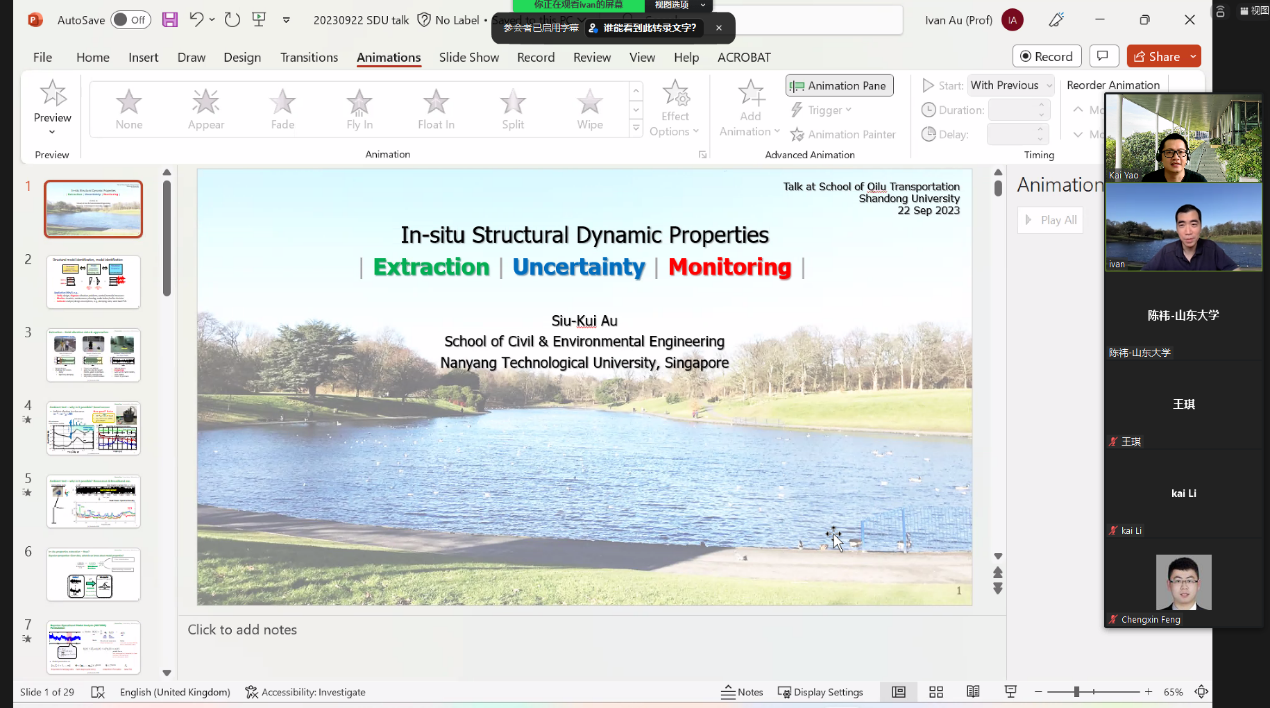The height and width of the screenshot is (708, 1270).
Task: Click the zoom in plus button
Action: click(1148, 692)
